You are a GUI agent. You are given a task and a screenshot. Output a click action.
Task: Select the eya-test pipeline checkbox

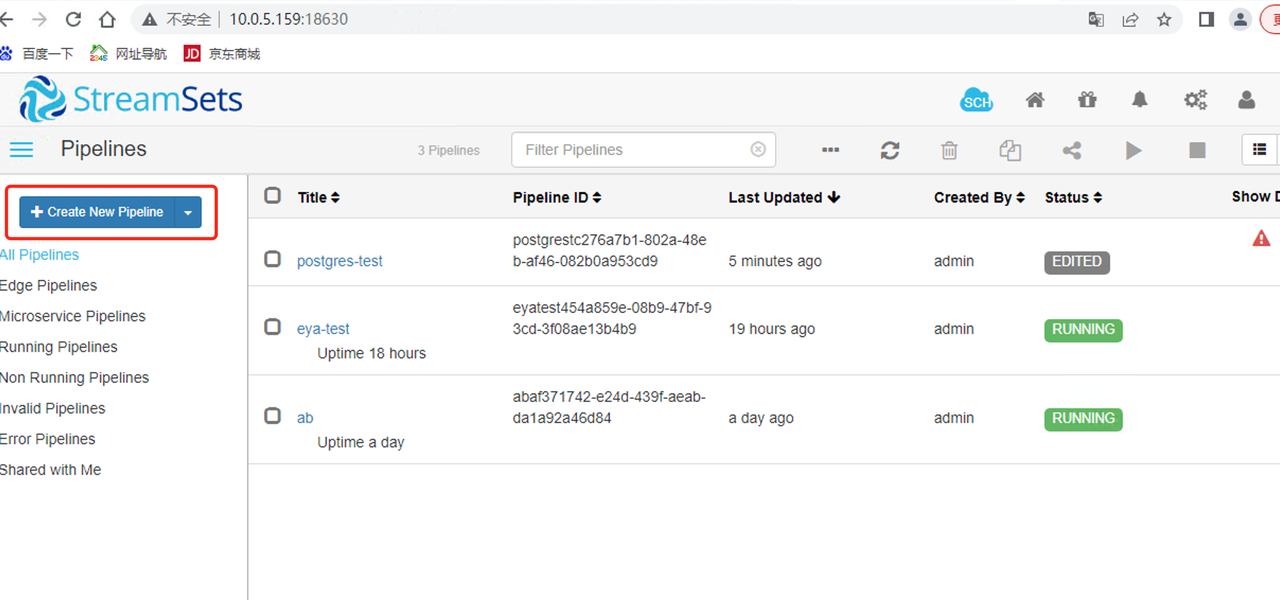[x=272, y=327]
